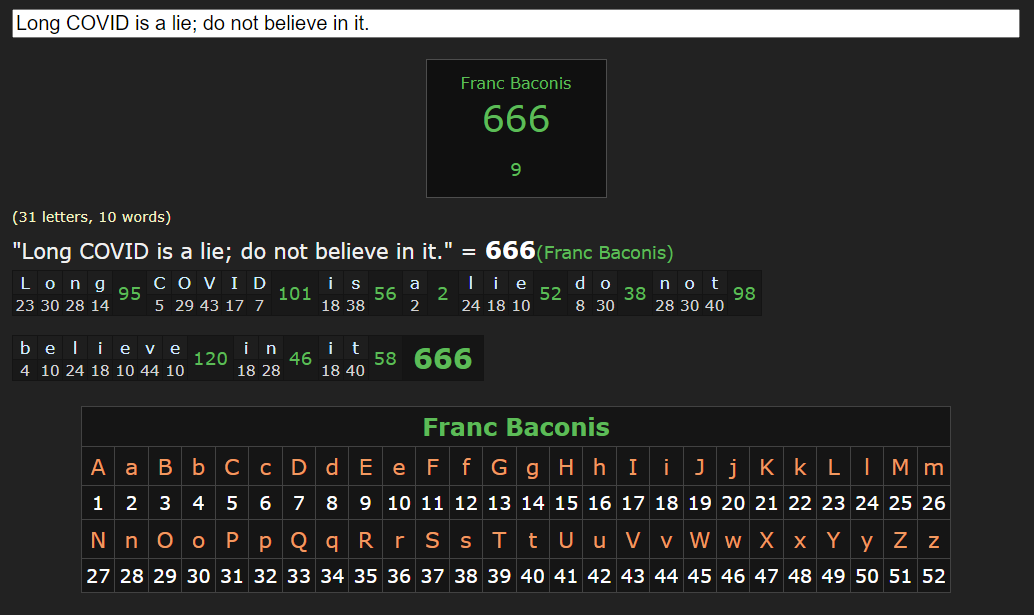Click word total 56 for "is"
Screen dimensions: 1034x615
[385, 293]
